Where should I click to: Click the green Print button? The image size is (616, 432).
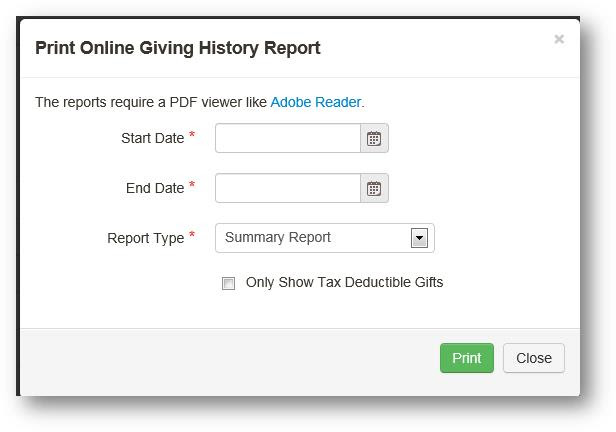click(467, 358)
